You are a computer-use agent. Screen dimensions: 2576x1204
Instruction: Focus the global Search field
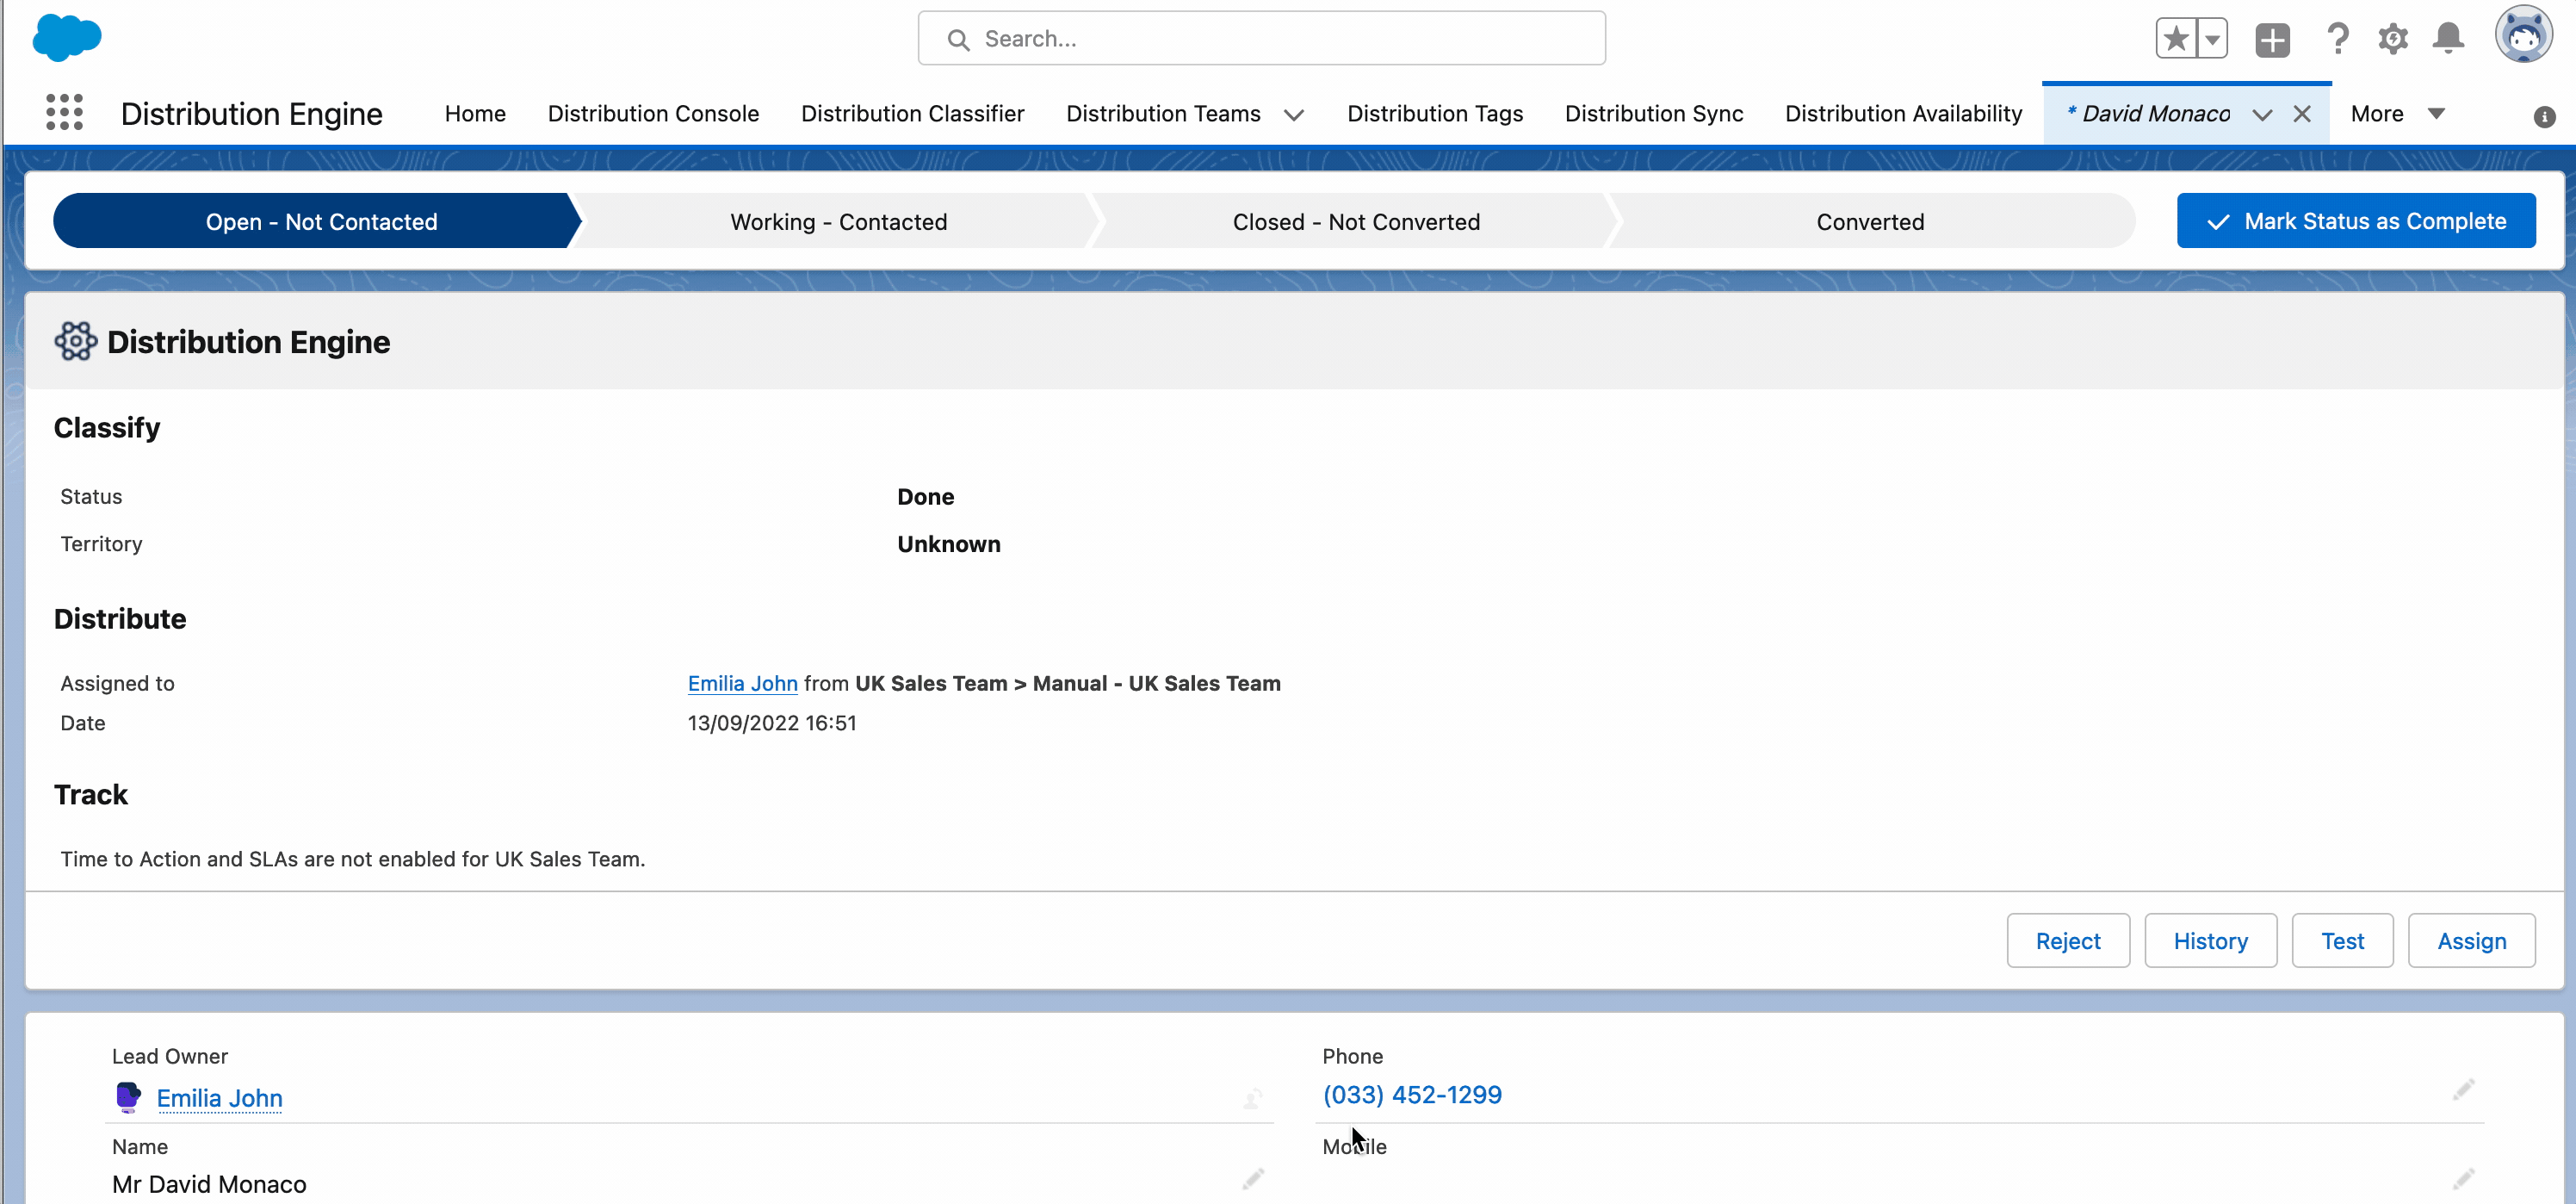coord(1261,38)
